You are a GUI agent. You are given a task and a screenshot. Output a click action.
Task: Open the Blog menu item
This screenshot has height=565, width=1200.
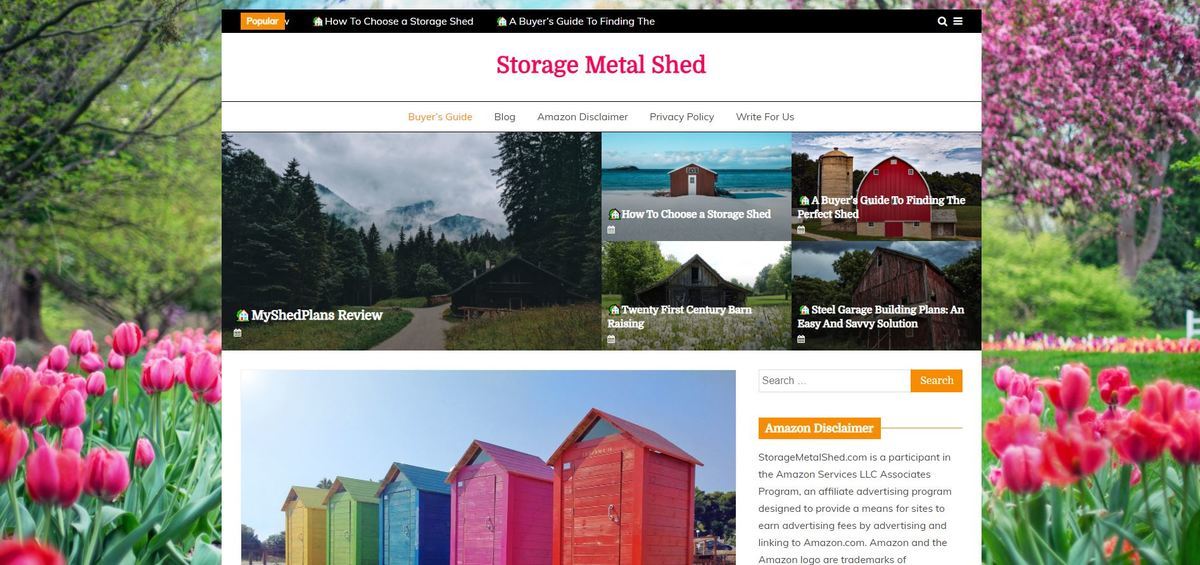click(505, 117)
